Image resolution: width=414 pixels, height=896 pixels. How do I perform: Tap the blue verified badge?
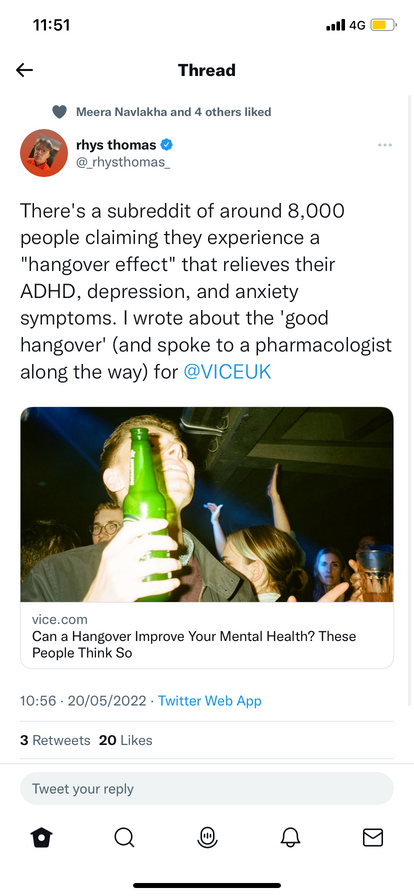[167, 145]
